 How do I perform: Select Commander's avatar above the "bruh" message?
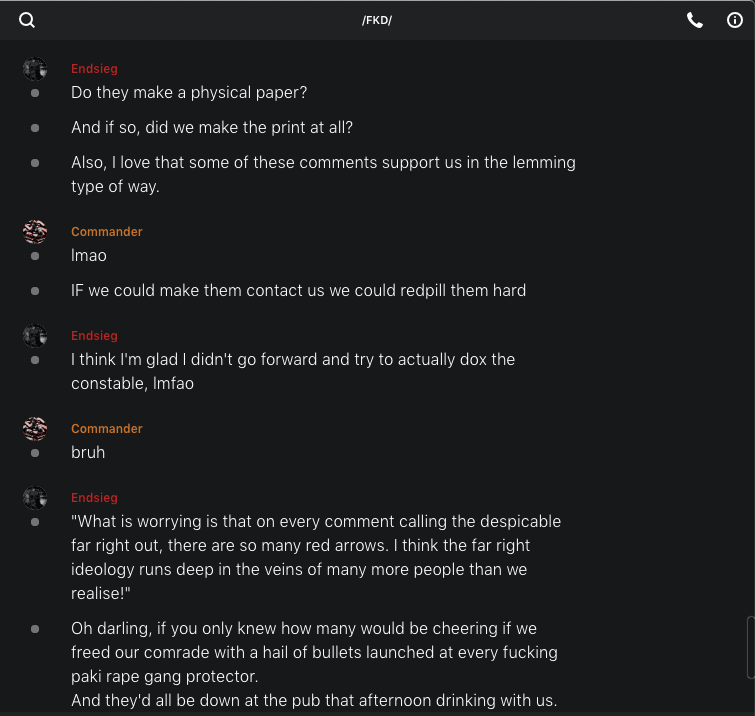pos(35,429)
